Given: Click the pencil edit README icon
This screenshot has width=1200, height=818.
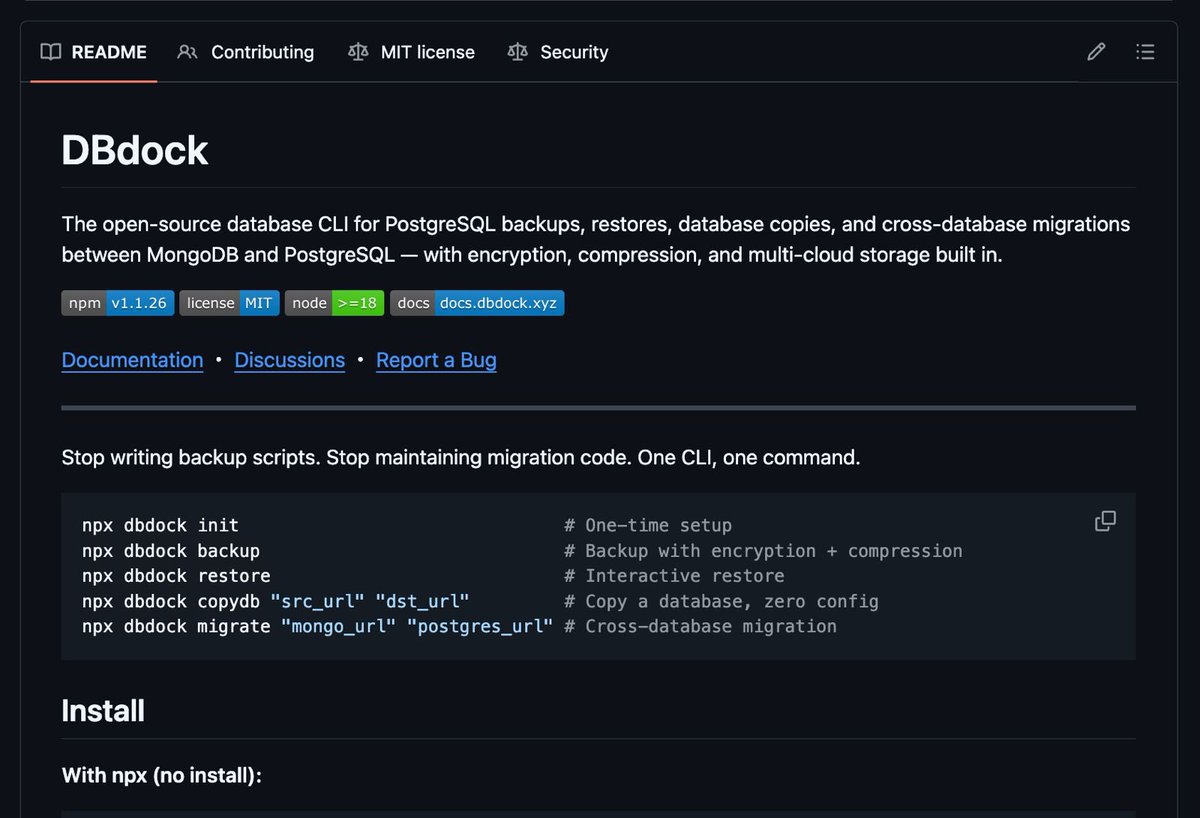Looking at the screenshot, I should (1096, 52).
